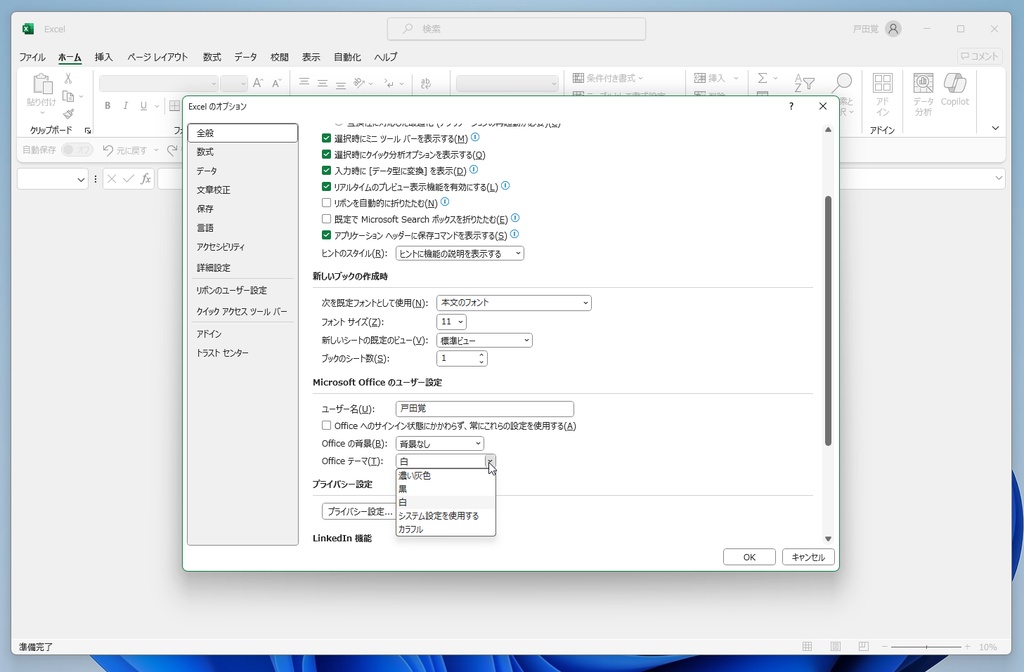Click info icon beside リボンを自動的に折りたたむ
This screenshot has height=672, width=1024.
[x=445, y=202]
